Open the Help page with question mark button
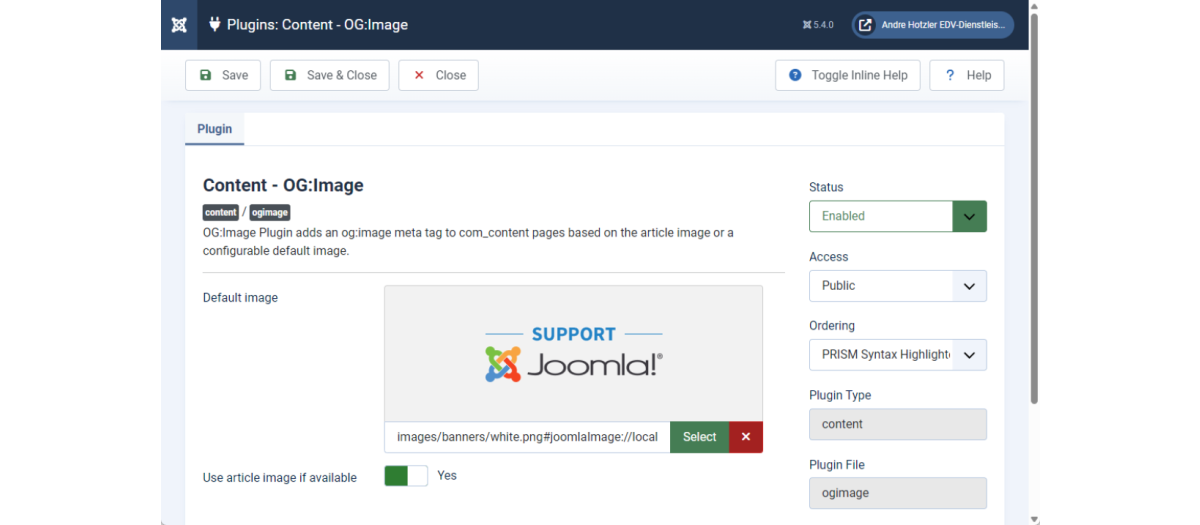The height and width of the screenshot is (525, 1200). 966,75
